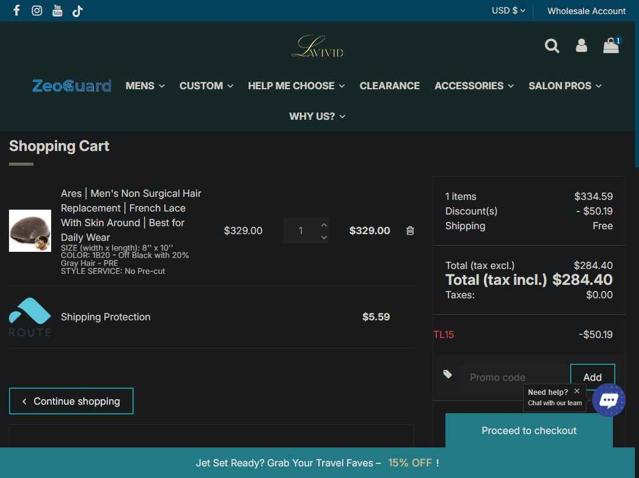Click the Add promo code button

(592, 377)
